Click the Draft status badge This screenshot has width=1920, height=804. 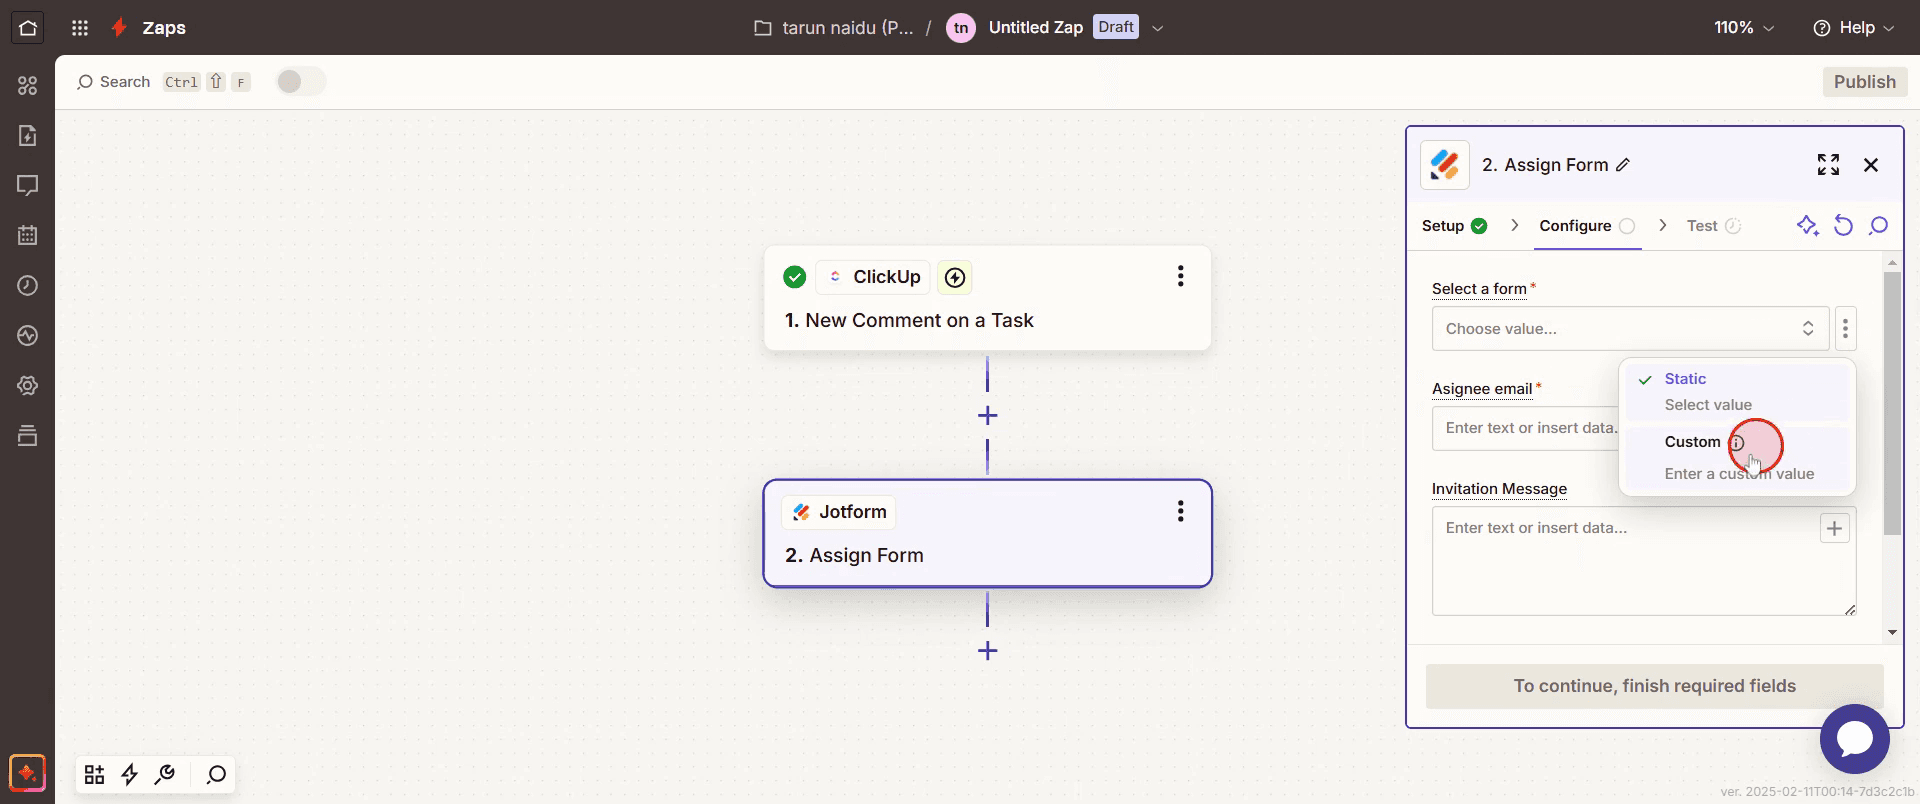pyautogui.click(x=1116, y=27)
